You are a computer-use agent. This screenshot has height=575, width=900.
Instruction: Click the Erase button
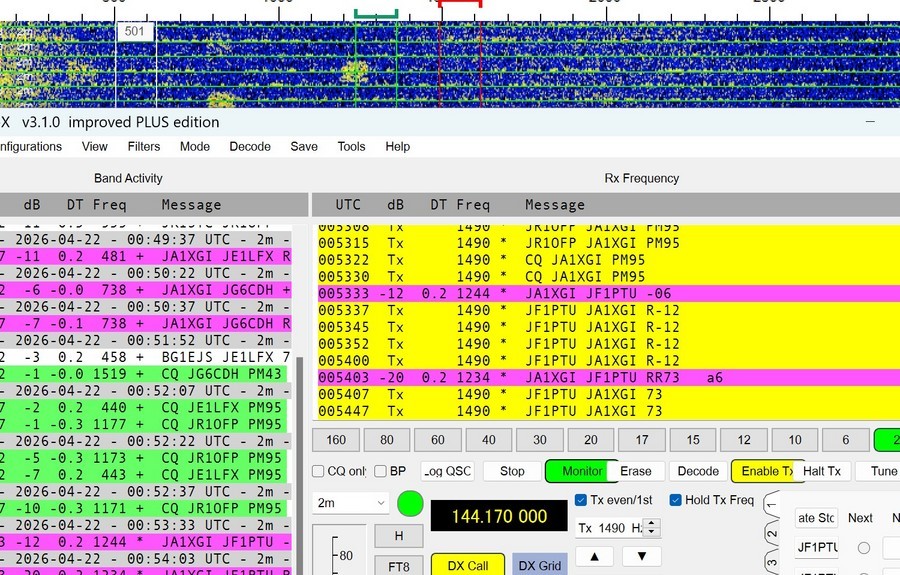tap(635, 471)
